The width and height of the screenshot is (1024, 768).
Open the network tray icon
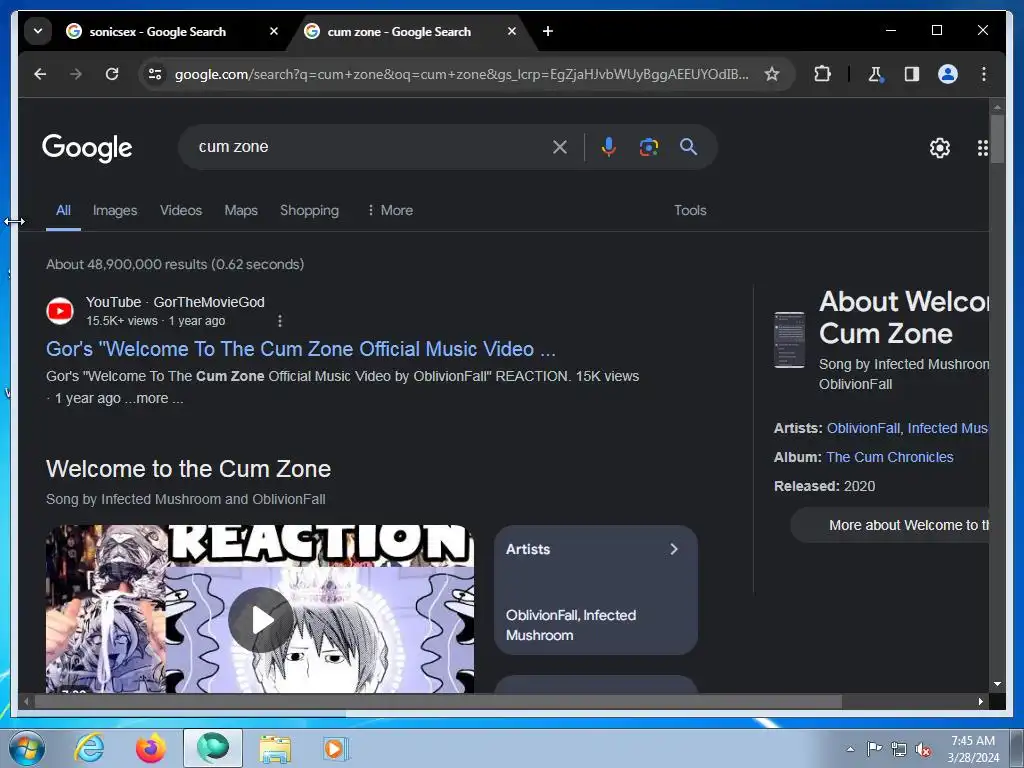pyautogui.click(x=899, y=749)
